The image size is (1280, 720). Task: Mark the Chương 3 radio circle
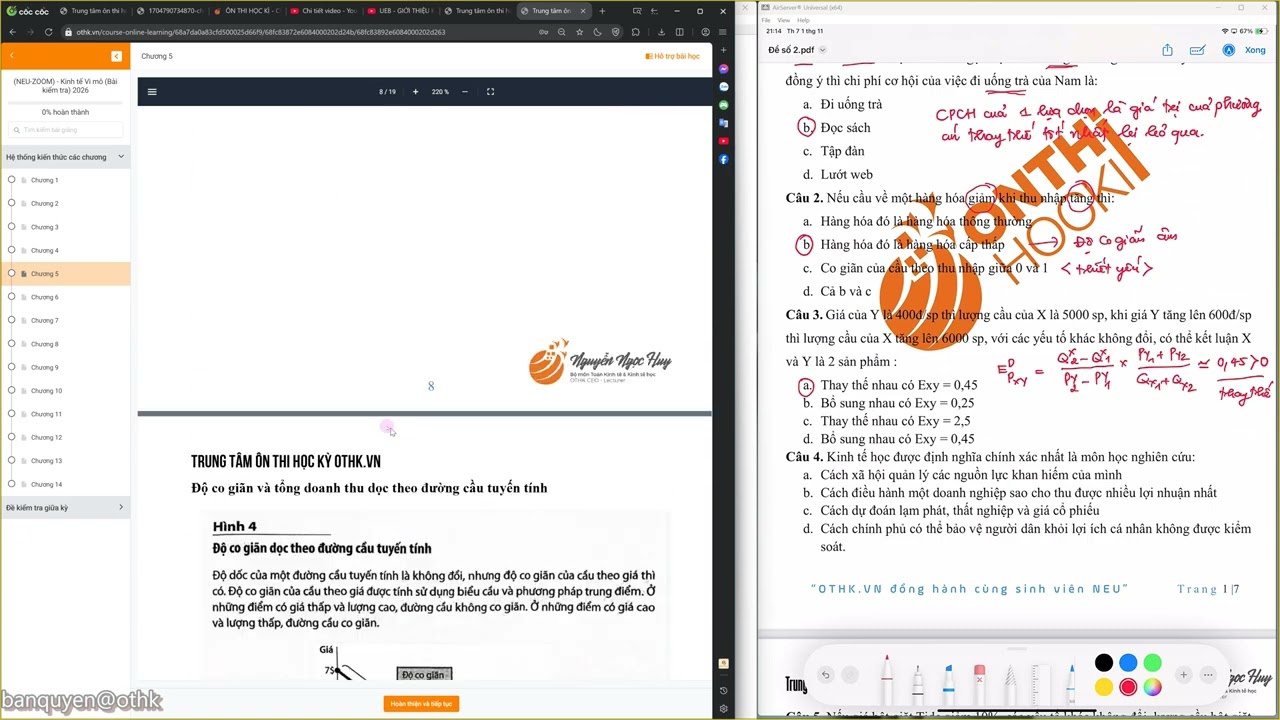tap(11, 227)
